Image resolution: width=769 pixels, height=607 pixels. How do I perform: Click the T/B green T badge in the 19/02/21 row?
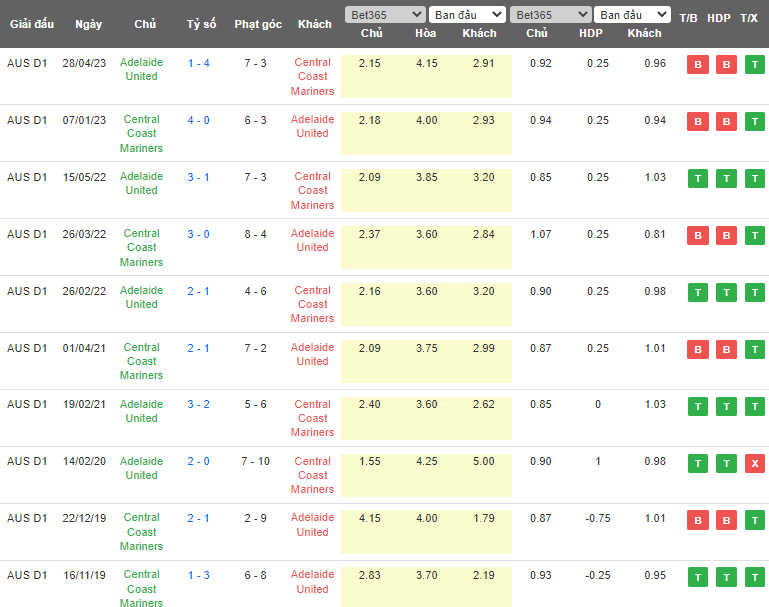pos(697,407)
